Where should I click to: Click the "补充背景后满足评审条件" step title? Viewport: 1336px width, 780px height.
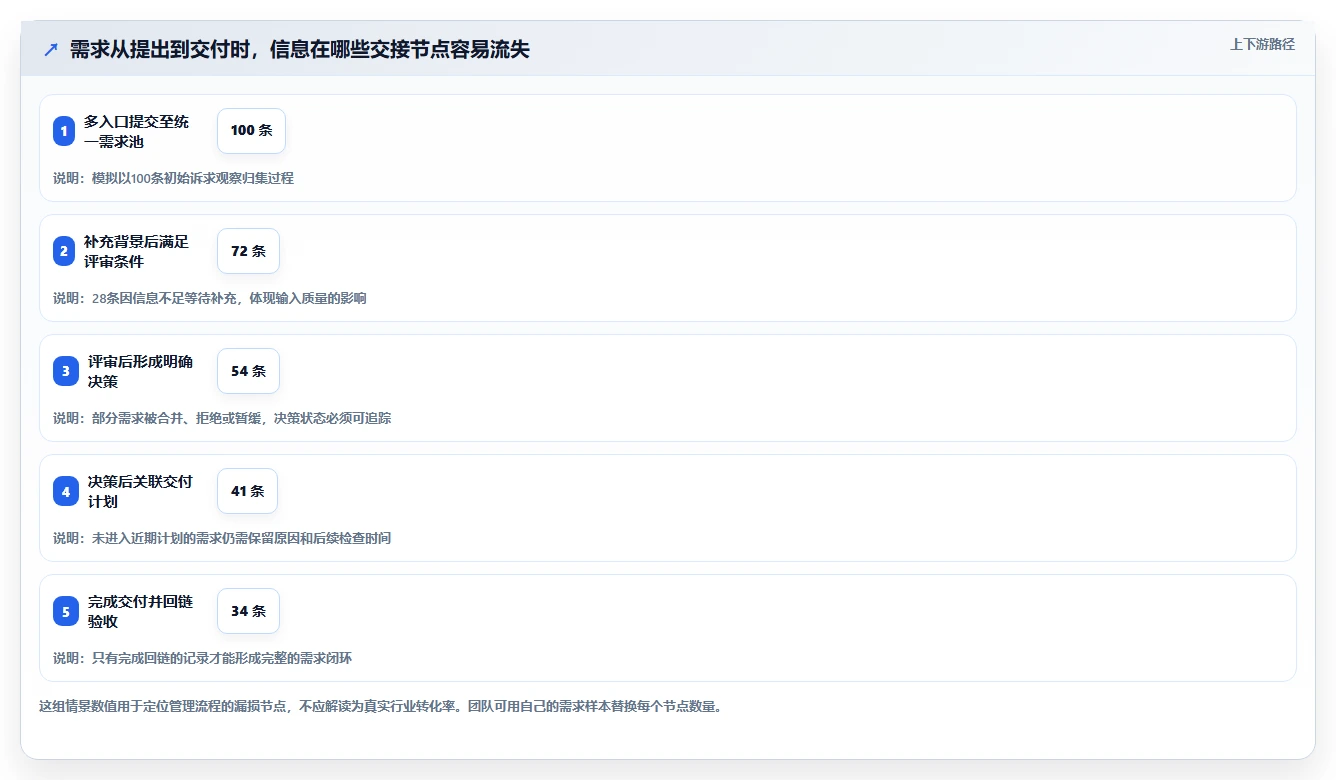[x=136, y=251]
